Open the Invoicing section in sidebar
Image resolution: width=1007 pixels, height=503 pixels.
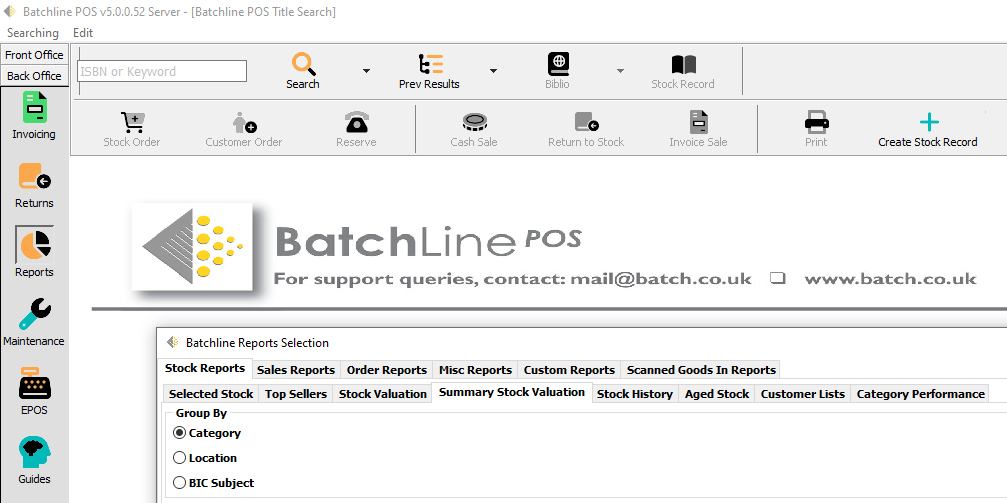[34, 116]
